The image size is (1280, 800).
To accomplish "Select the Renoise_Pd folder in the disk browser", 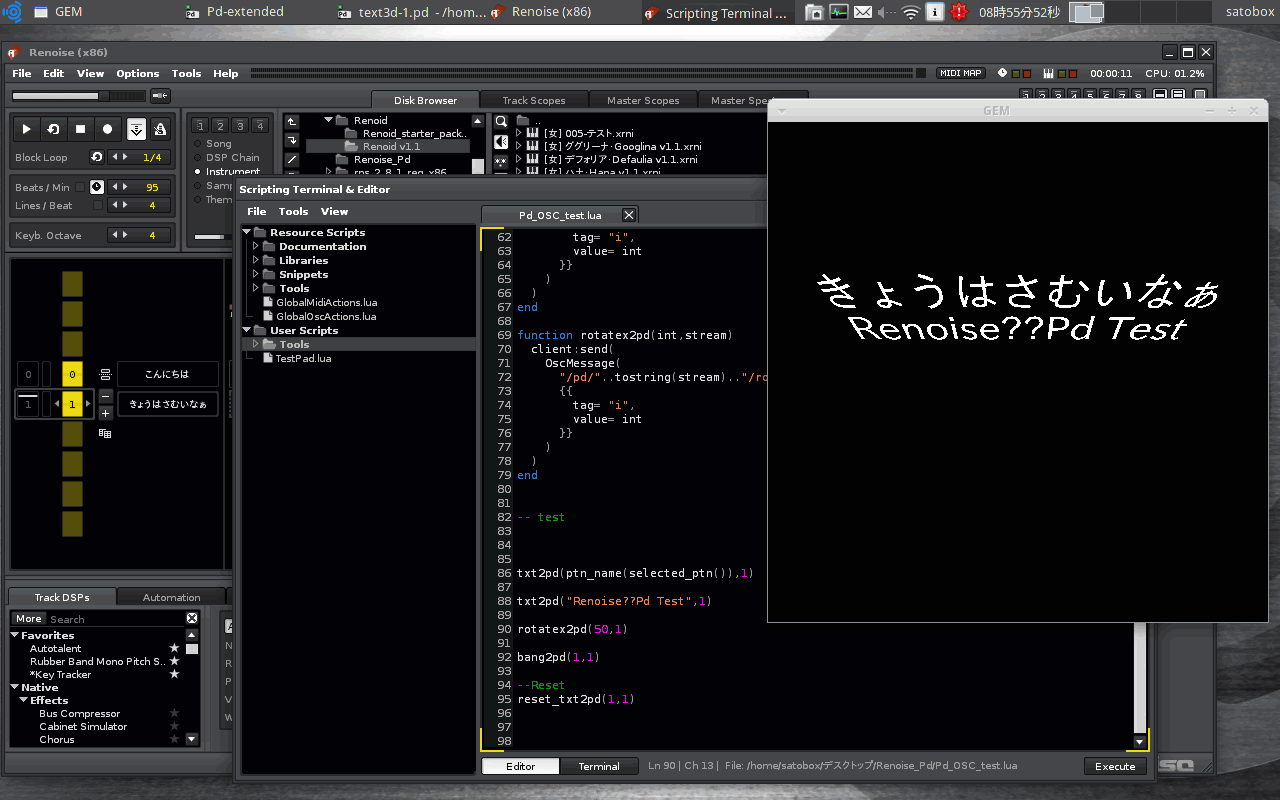I will pos(382,159).
